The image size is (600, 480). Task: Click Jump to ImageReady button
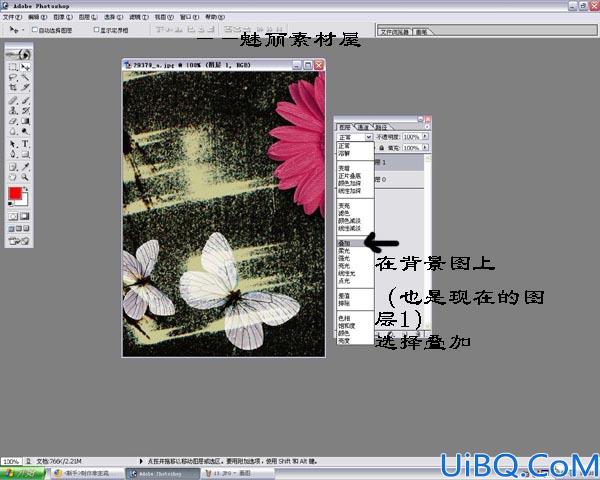tap(19, 241)
